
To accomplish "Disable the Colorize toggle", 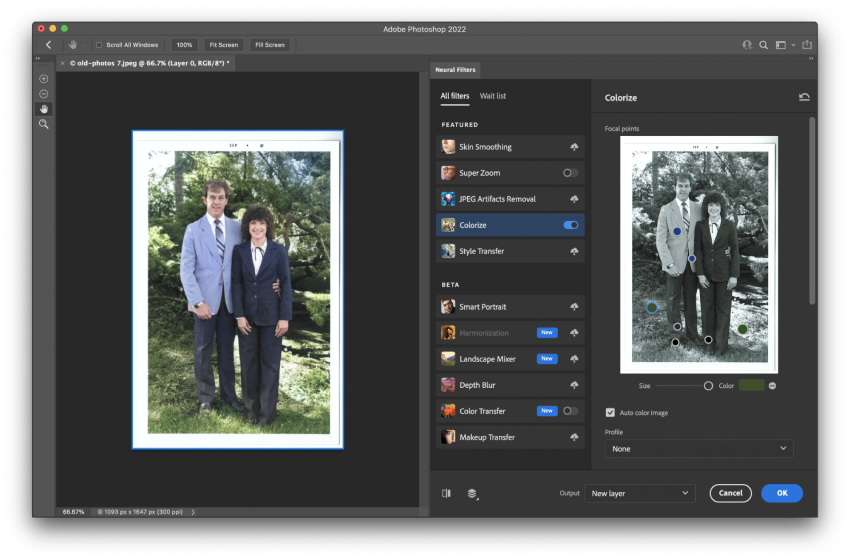I will [x=571, y=225].
